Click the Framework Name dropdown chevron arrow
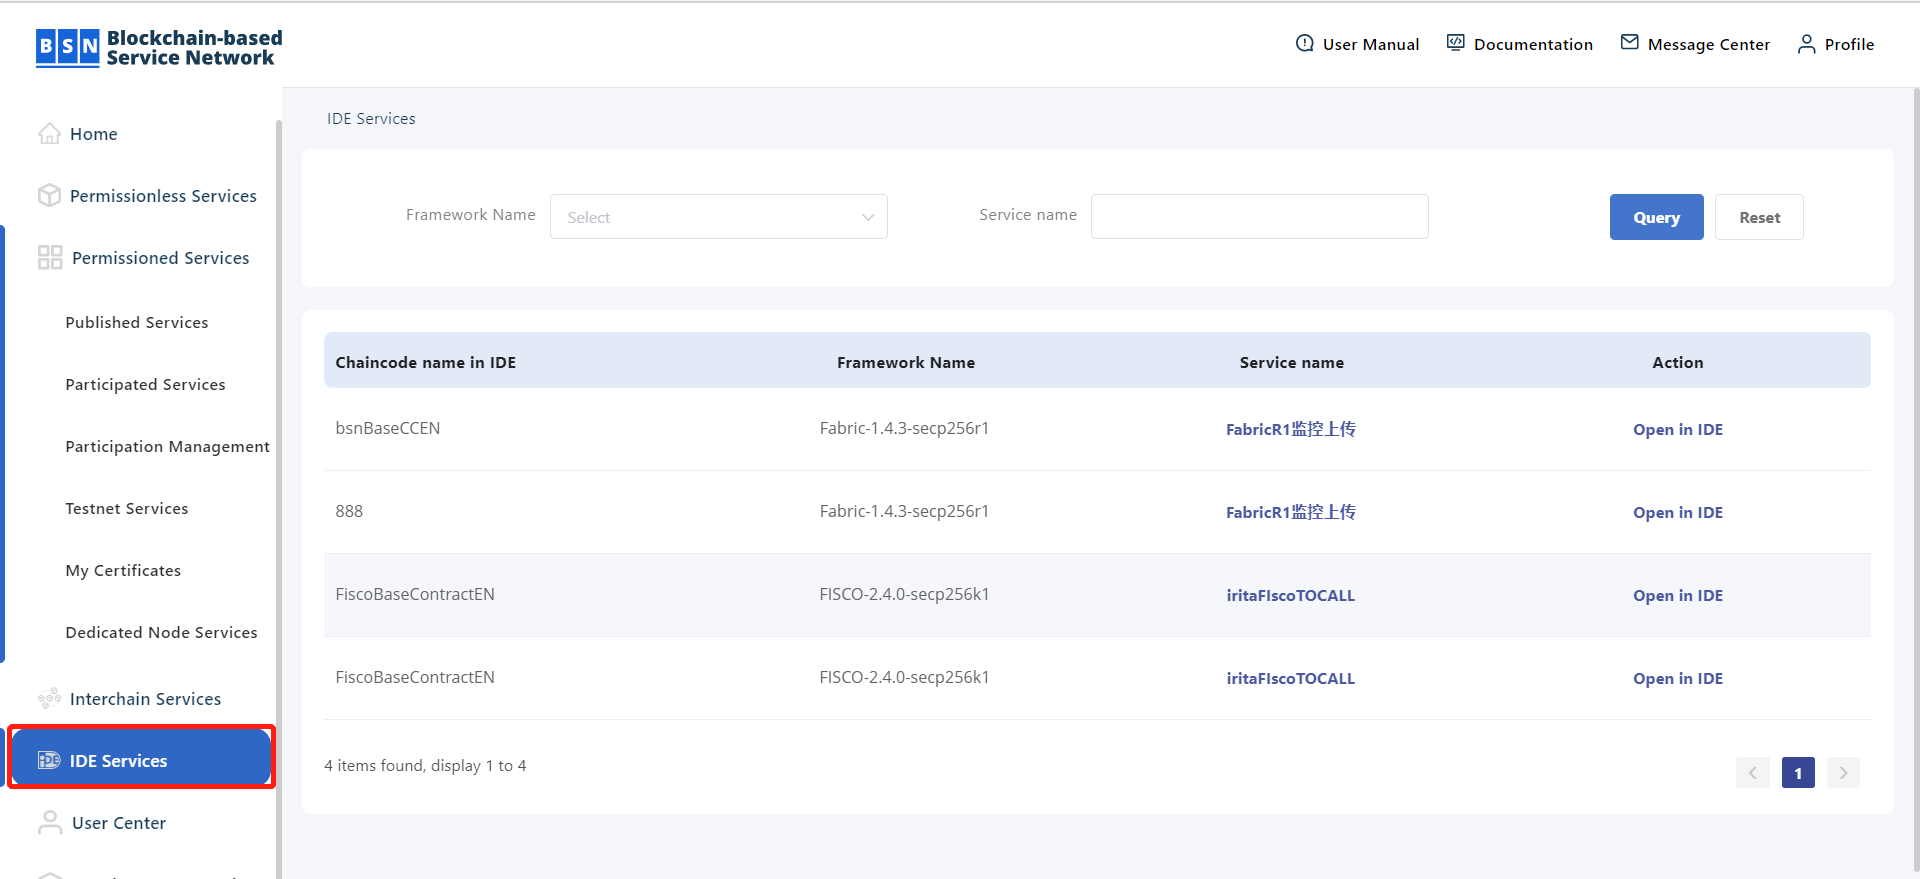The width and height of the screenshot is (1920, 879). click(x=868, y=218)
